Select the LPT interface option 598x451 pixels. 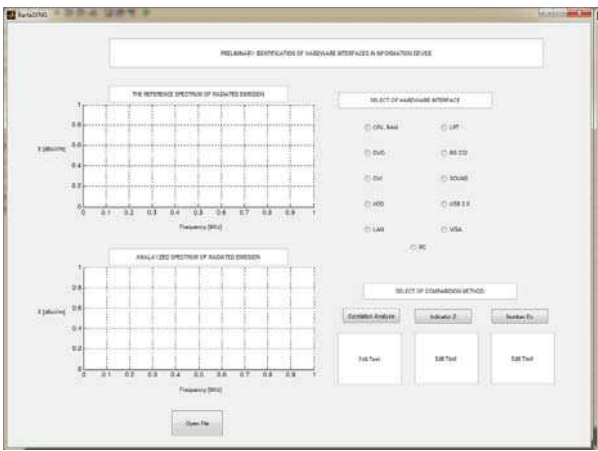[x=450, y=127]
